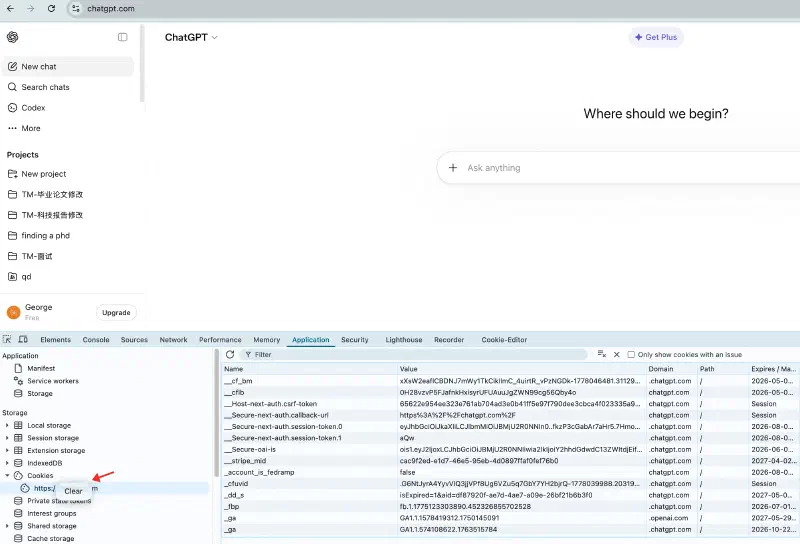Screen dimensions: 800x544
Task: Select the Application tab
Action: click(311, 340)
